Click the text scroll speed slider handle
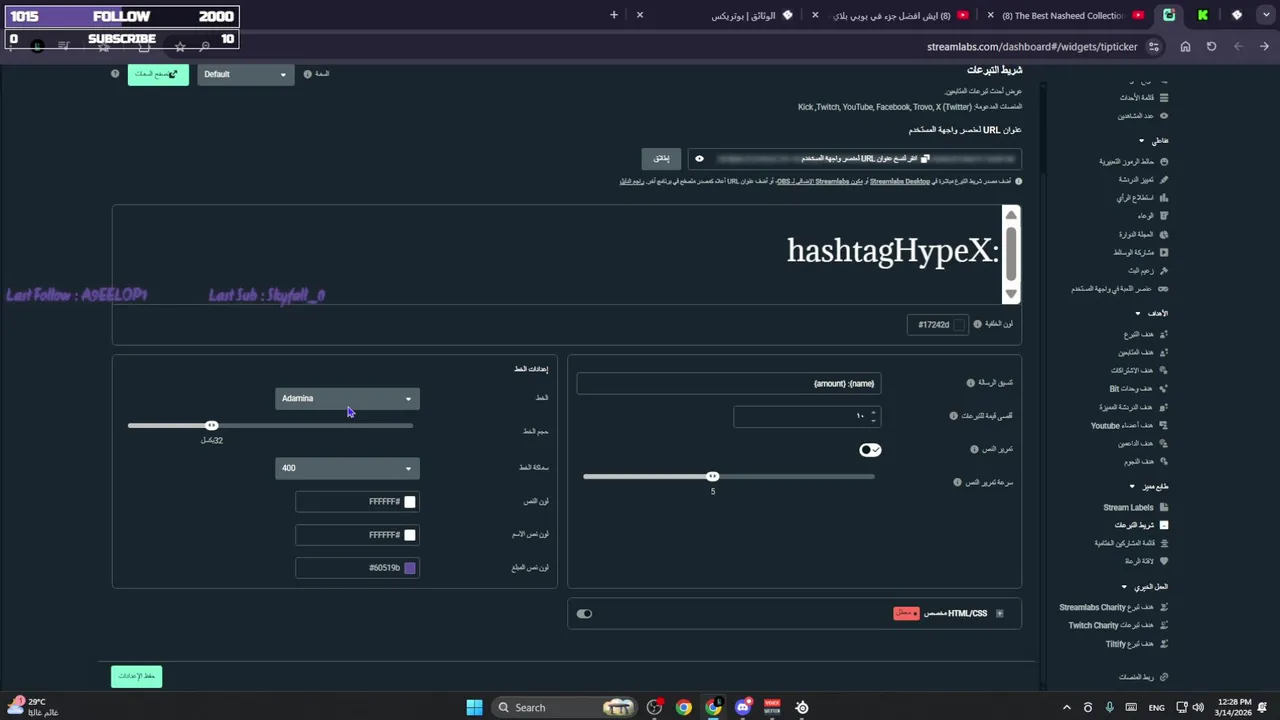1280x720 pixels. point(712,477)
